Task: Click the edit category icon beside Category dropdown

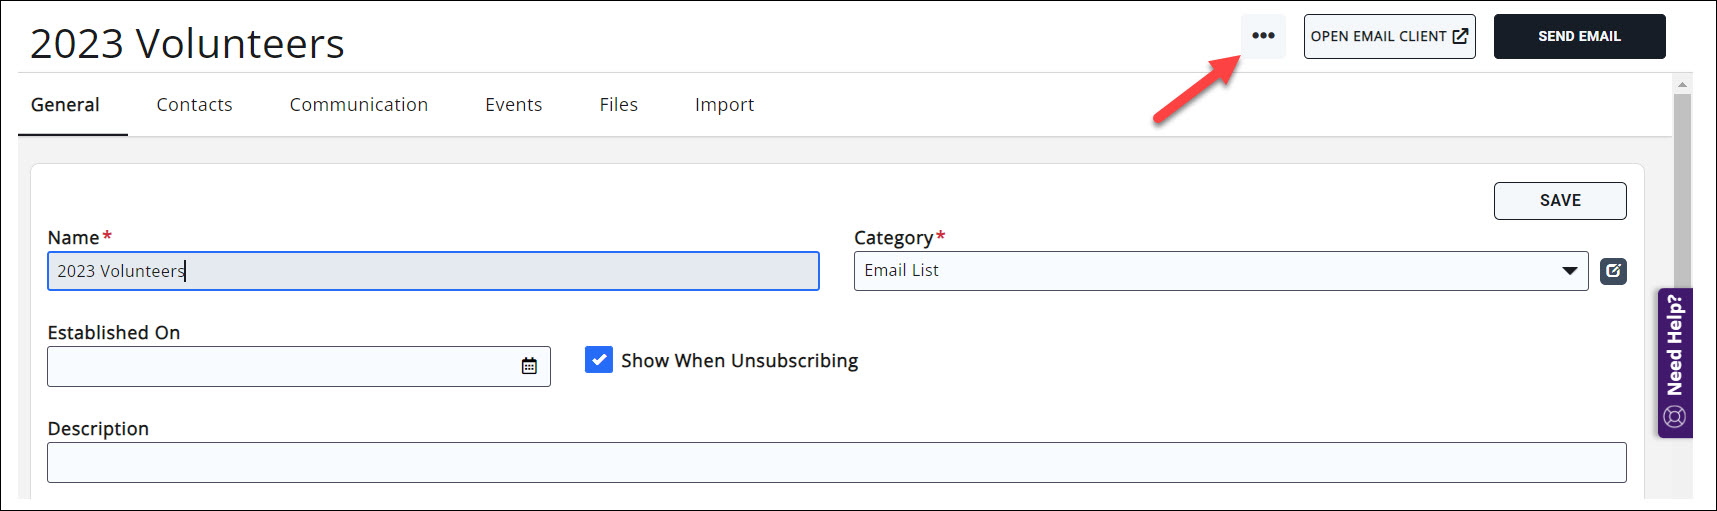Action: tap(1613, 271)
